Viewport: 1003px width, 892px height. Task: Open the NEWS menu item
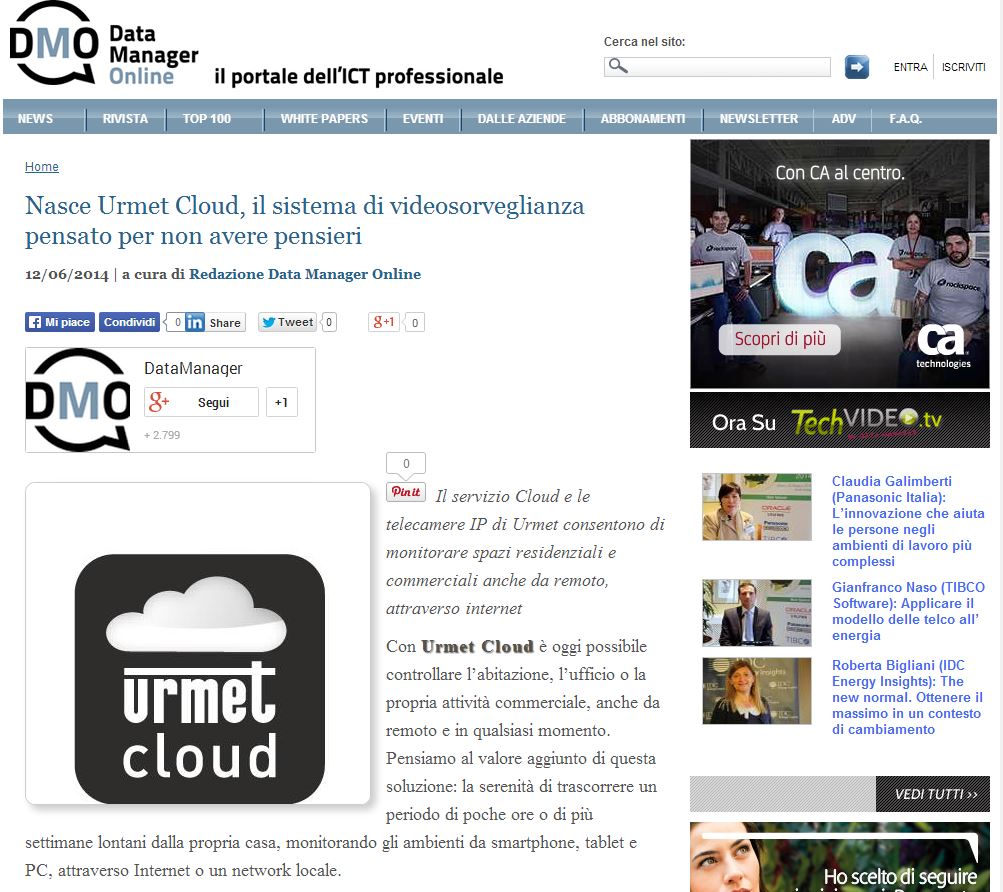pyautogui.click(x=36, y=118)
